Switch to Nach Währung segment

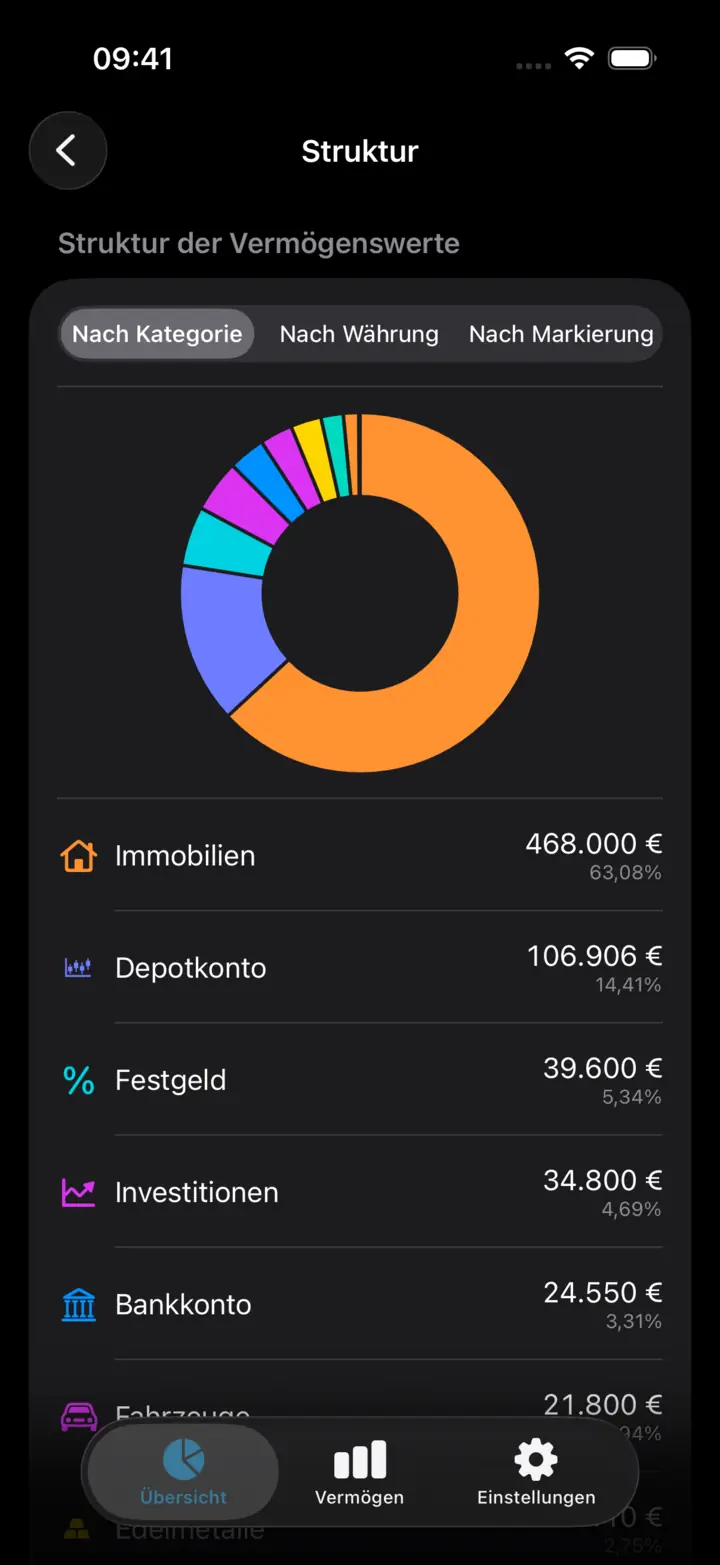[x=359, y=334]
